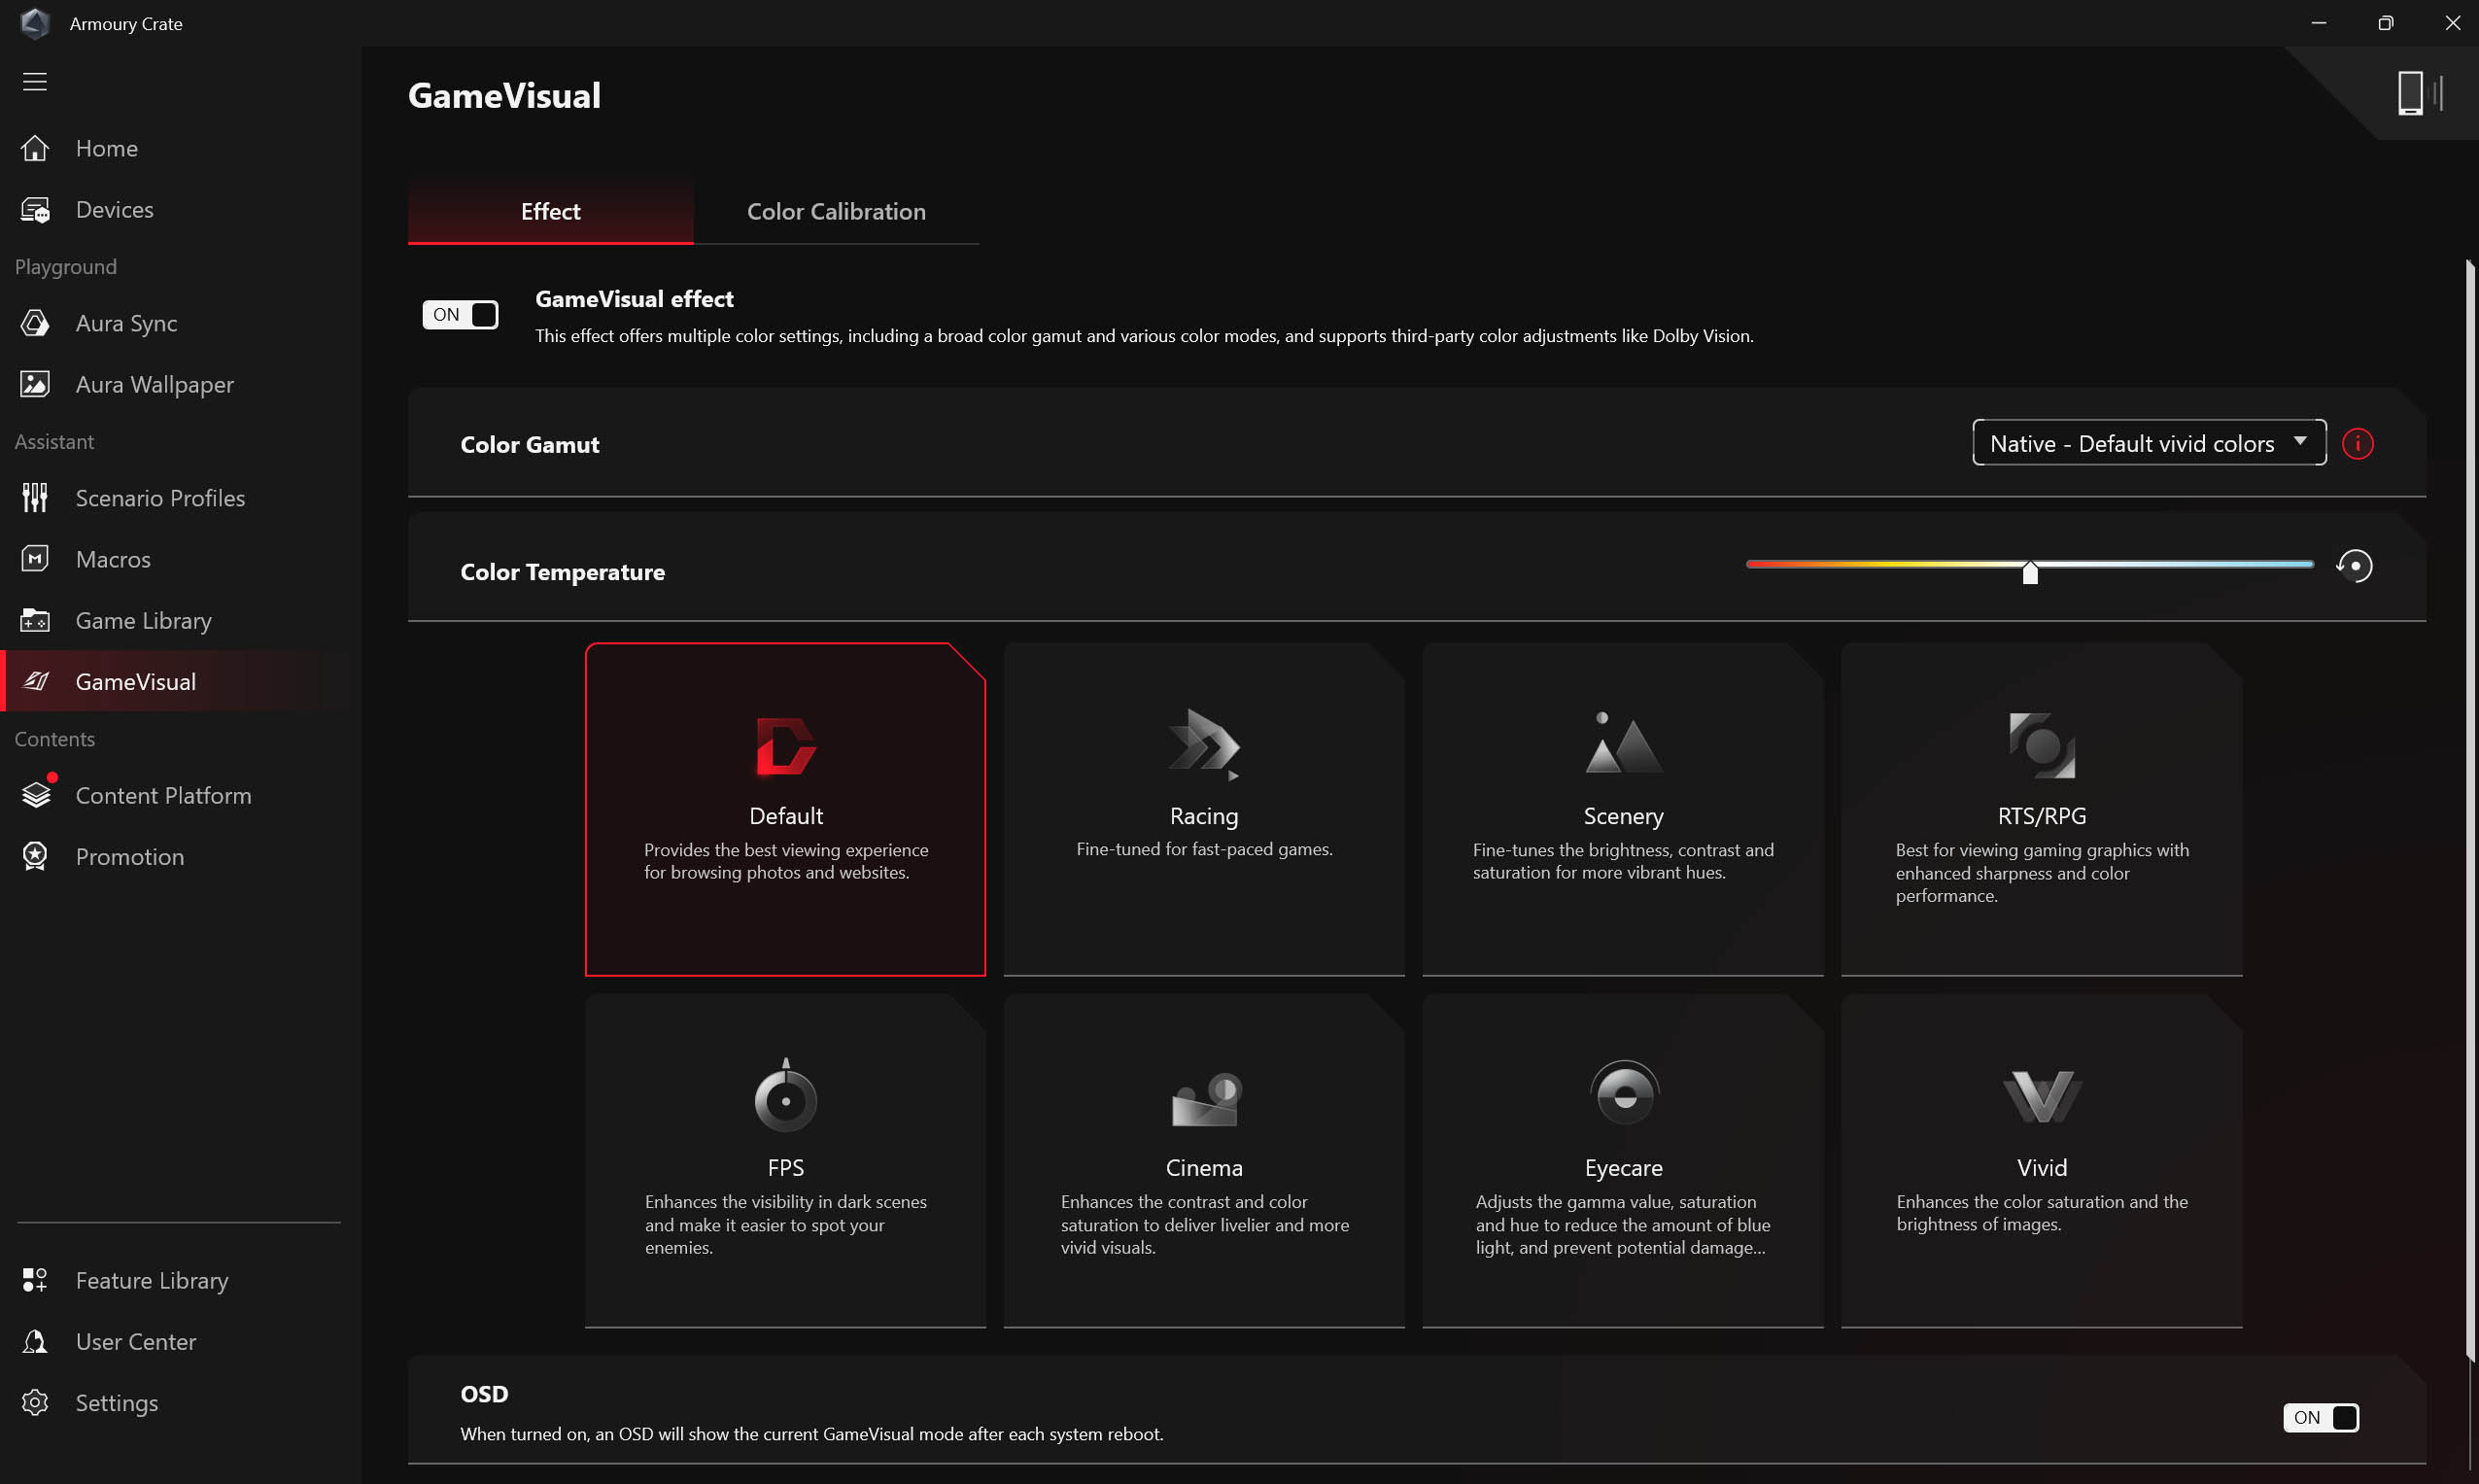Click the Vivid V icon
Image resolution: width=2479 pixels, height=1484 pixels.
coord(2042,1096)
